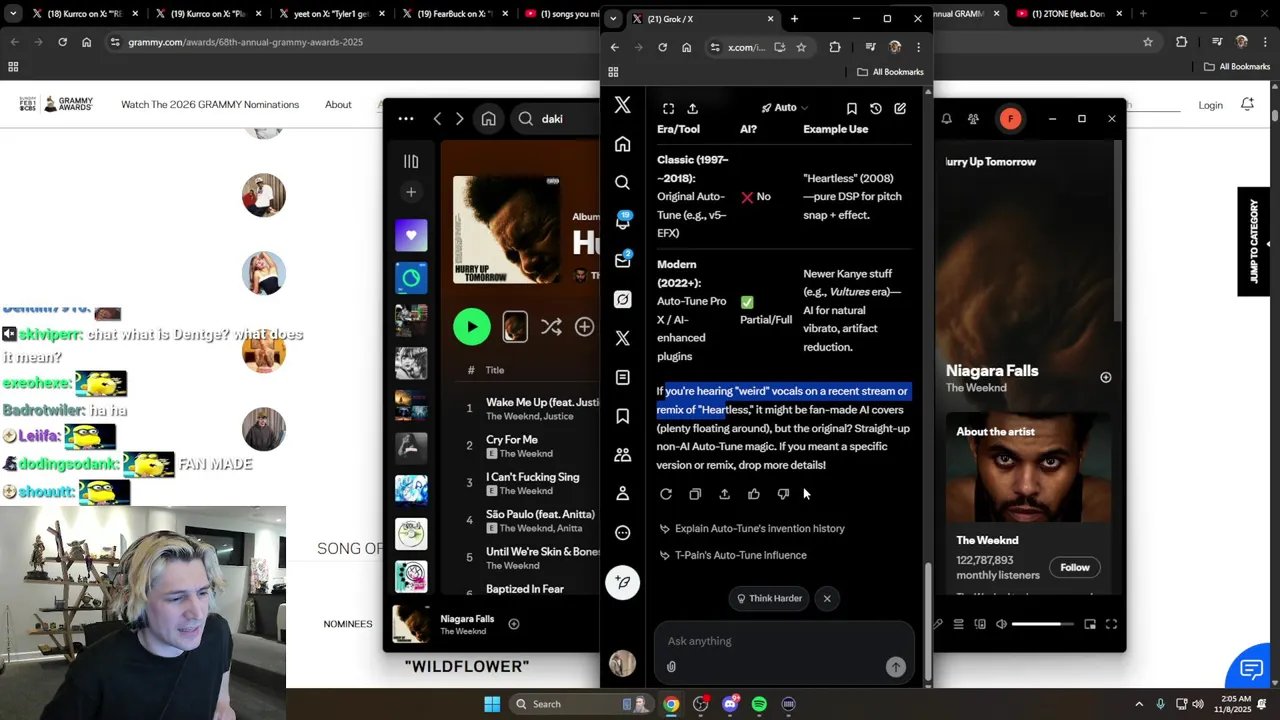Show hidden system tray icons chevron
Viewport: 1280px width, 720px height.
click(1139, 704)
